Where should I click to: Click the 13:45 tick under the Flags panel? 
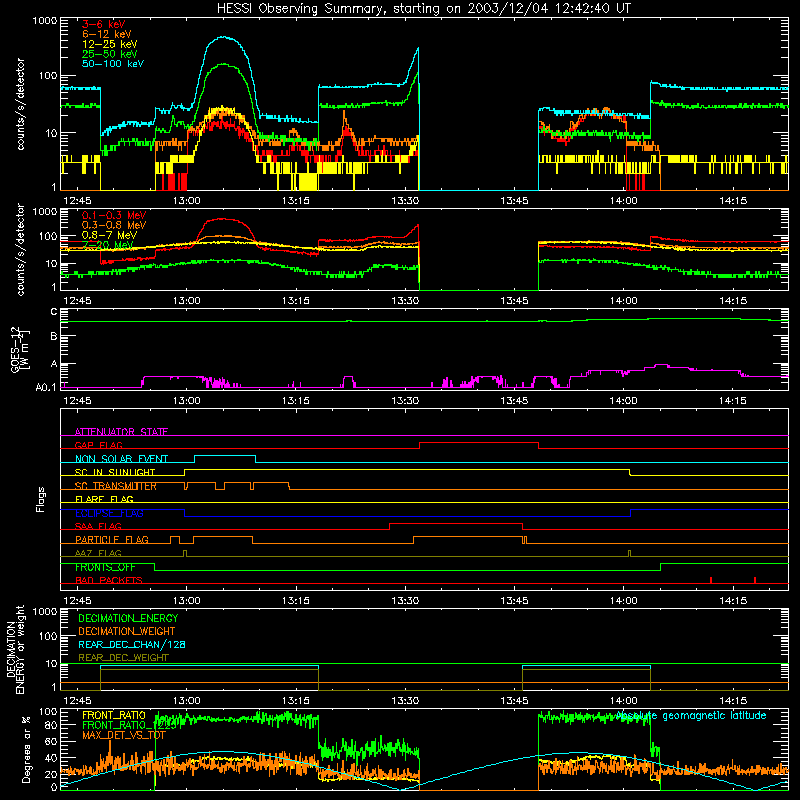pyautogui.click(x=514, y=601)
